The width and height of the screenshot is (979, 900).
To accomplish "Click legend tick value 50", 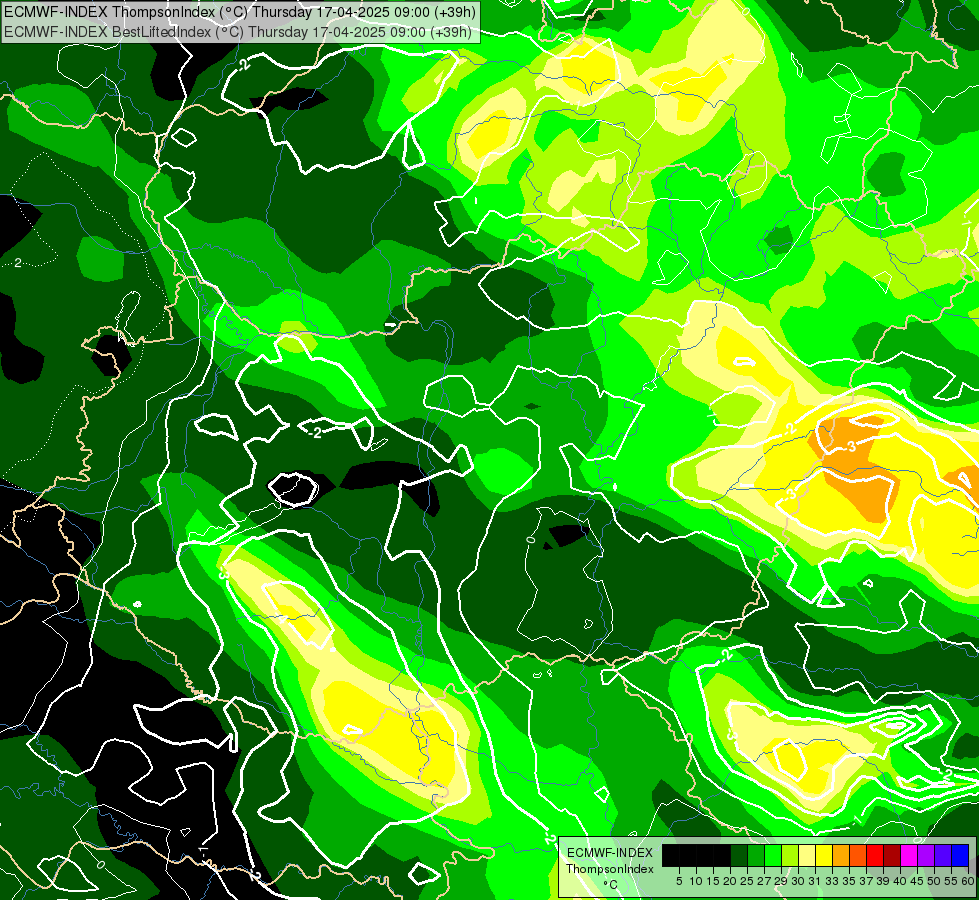I will (x=935, y=881).
